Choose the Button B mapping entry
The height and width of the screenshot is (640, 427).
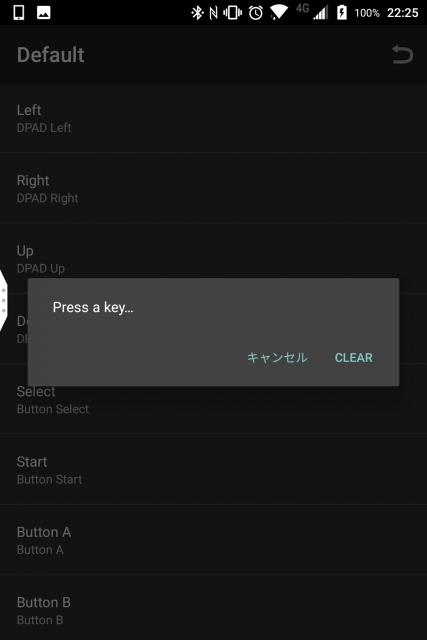(x=214, y=608)
